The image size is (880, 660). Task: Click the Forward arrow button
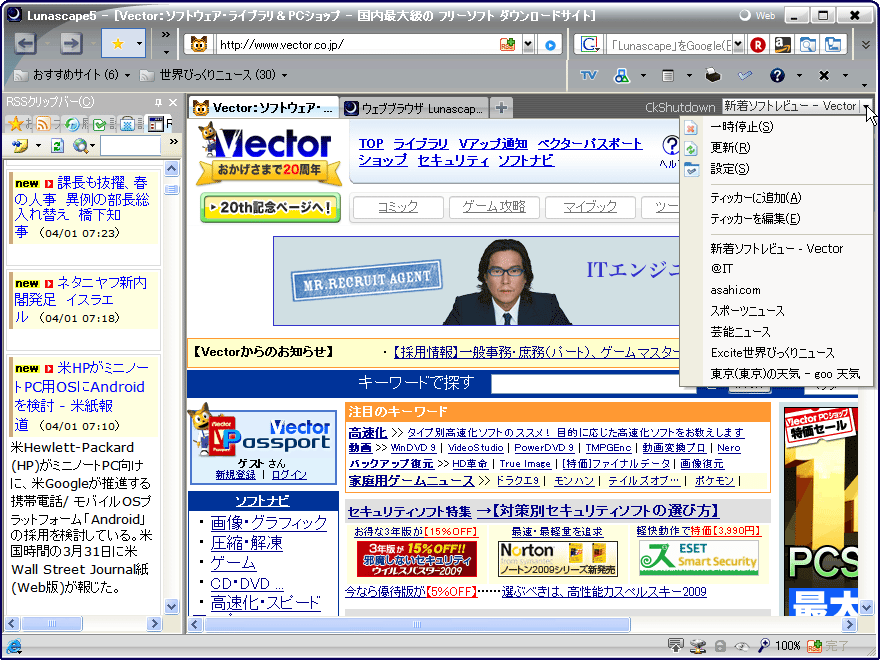pyautogui.click(x=70, y=43)
